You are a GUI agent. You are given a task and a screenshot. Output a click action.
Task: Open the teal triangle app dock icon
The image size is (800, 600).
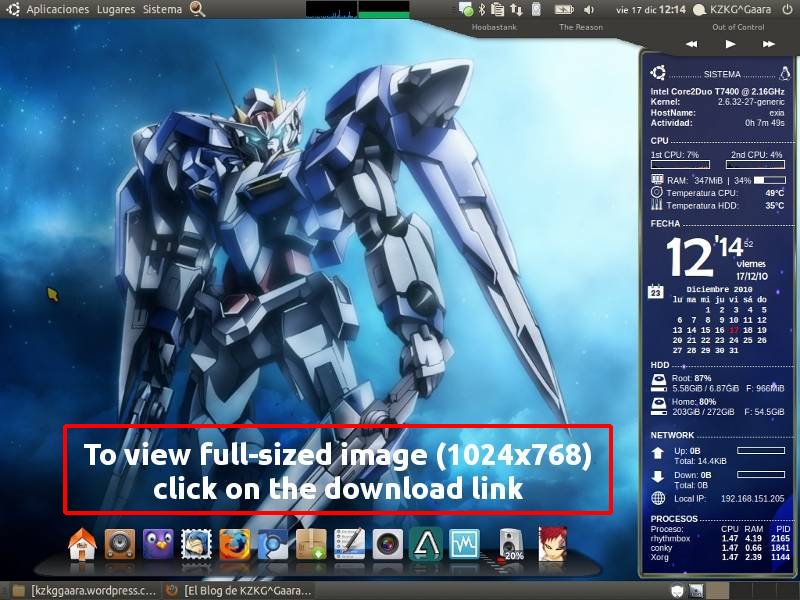point(426,544)
